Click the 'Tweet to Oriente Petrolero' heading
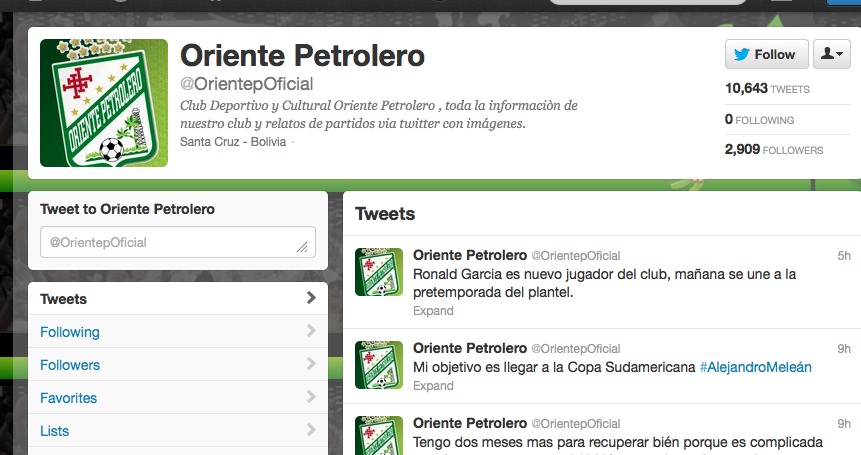The width and height of the screenshot is (861, 455). 127,209
